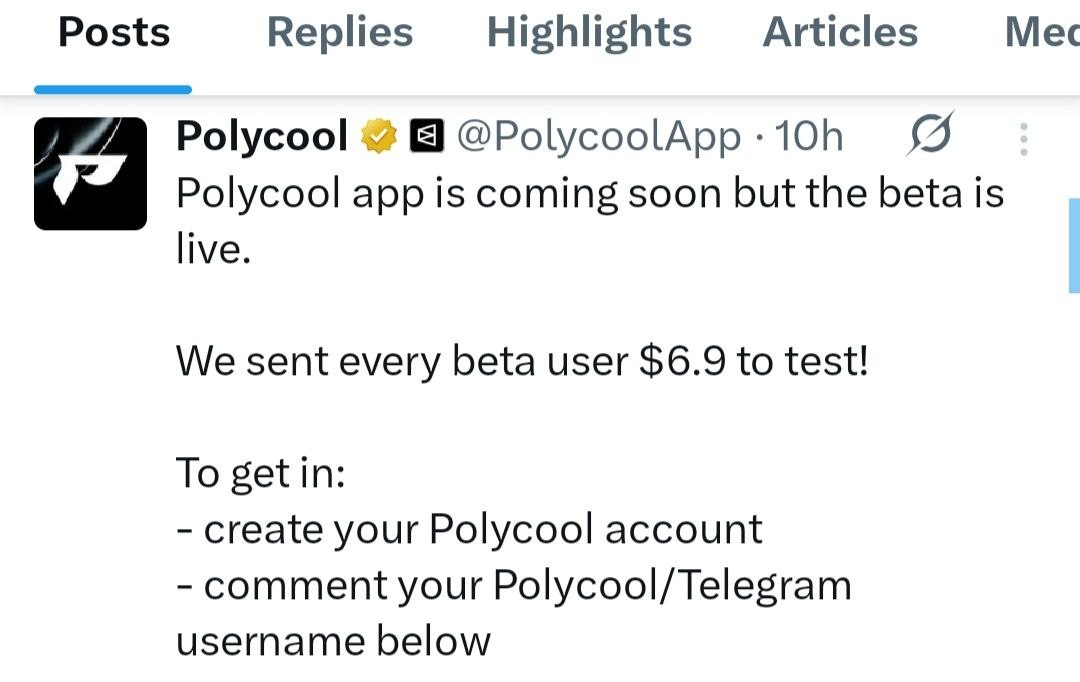Tap the "We sent every beta user $6.9" text
The image size is (1080, 682).
pyautogui.click(x=522, y=361)
